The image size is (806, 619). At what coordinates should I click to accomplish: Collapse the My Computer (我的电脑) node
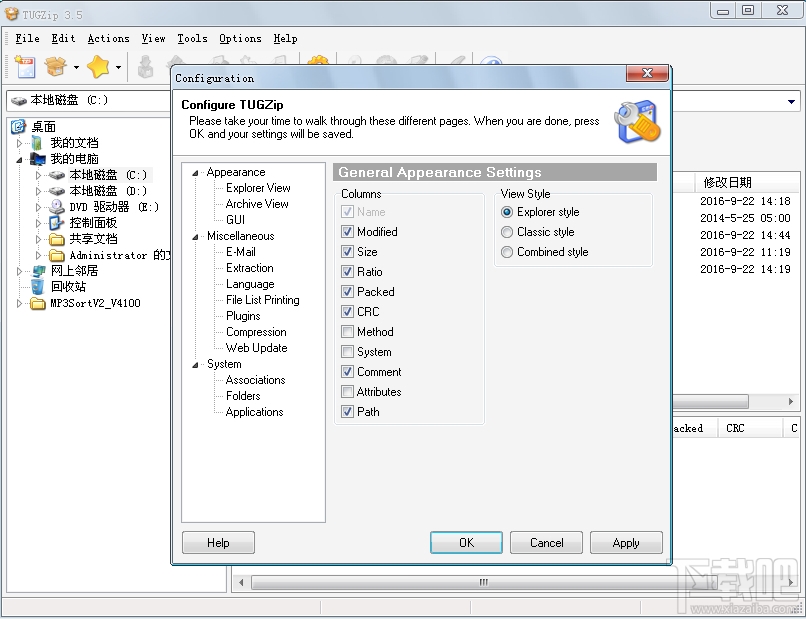click(x=19, y=160)
